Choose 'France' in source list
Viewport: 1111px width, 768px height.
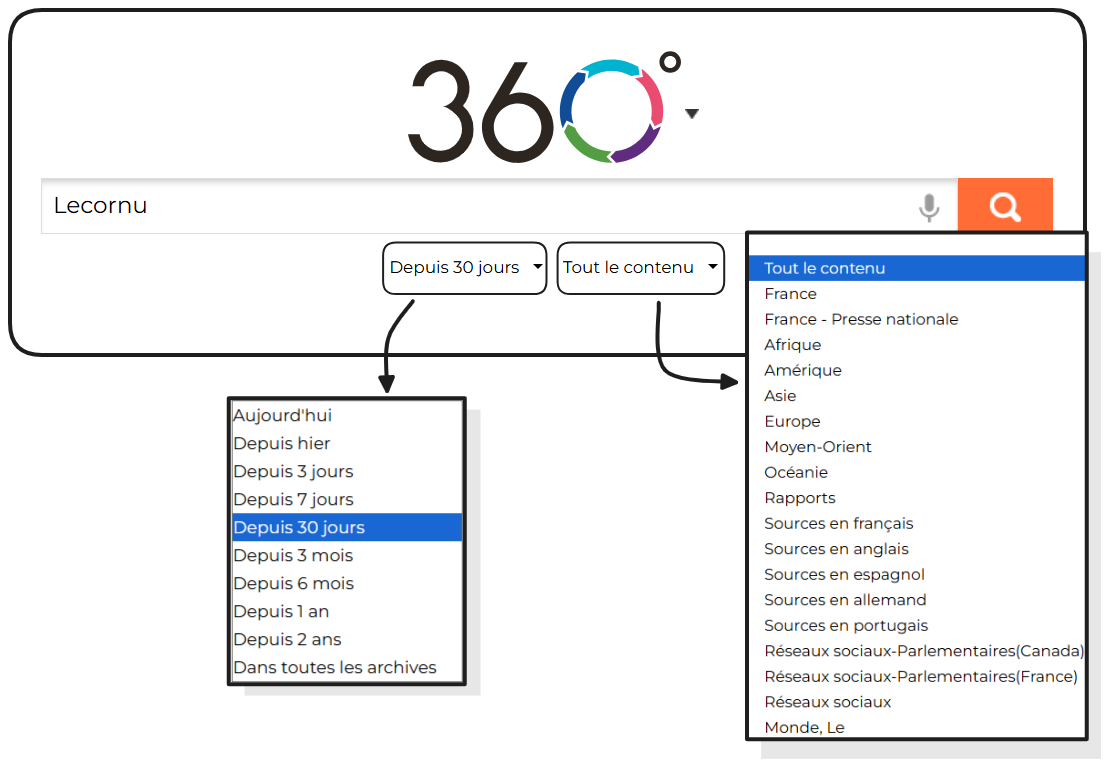click(x=917, y=294)
